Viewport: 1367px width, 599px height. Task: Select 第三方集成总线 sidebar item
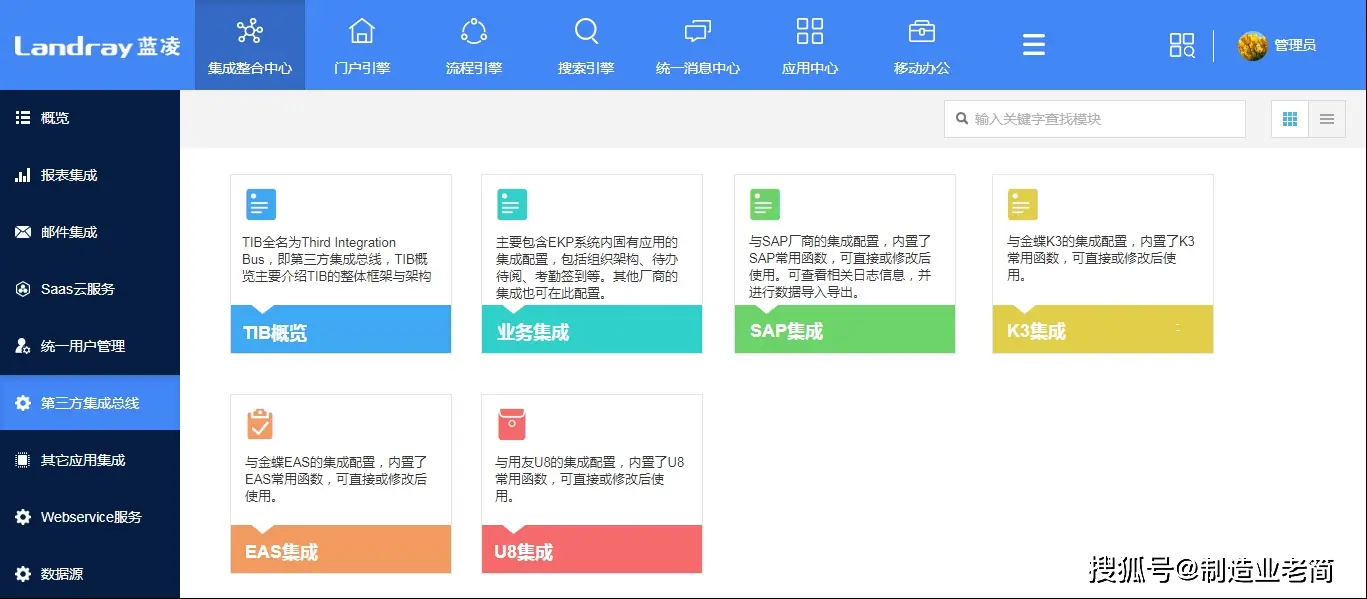click(x=90, y=403)
